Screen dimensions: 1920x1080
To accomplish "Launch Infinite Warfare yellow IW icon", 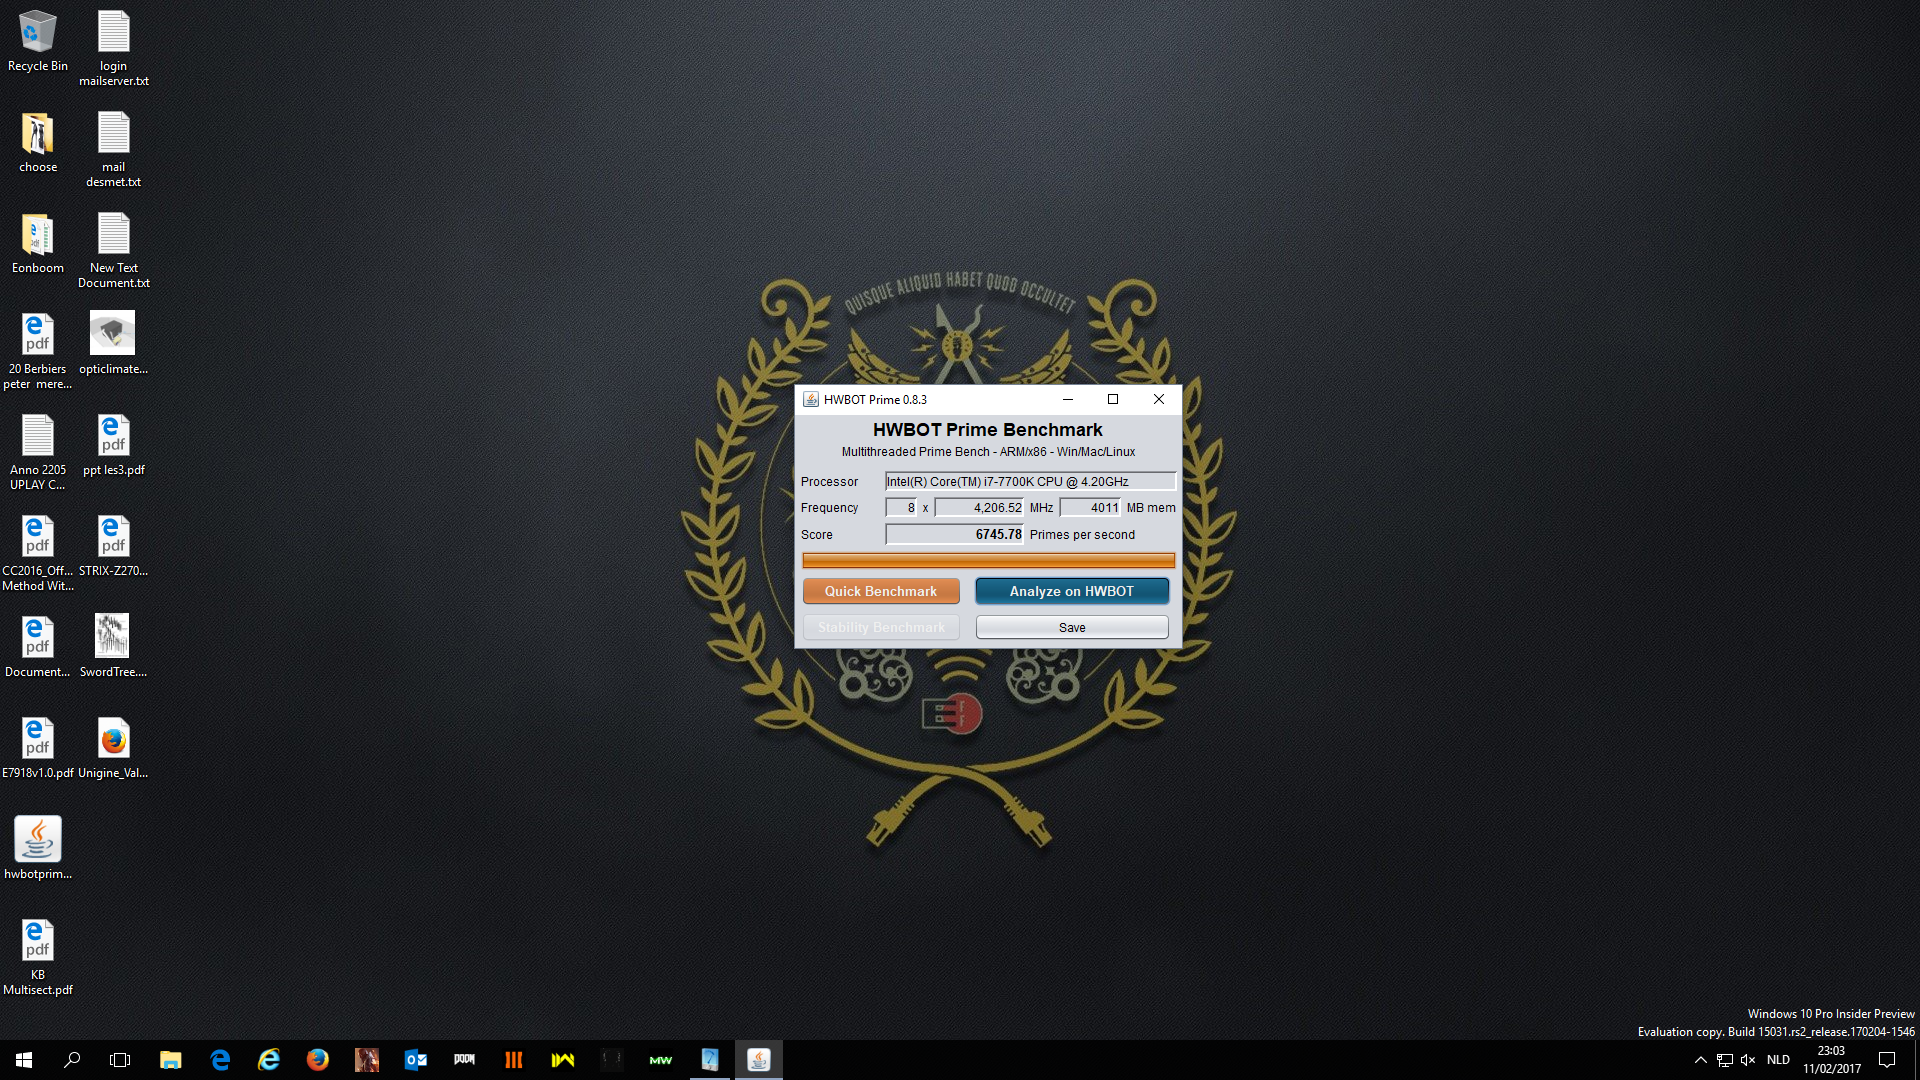I will [563, 1060].
